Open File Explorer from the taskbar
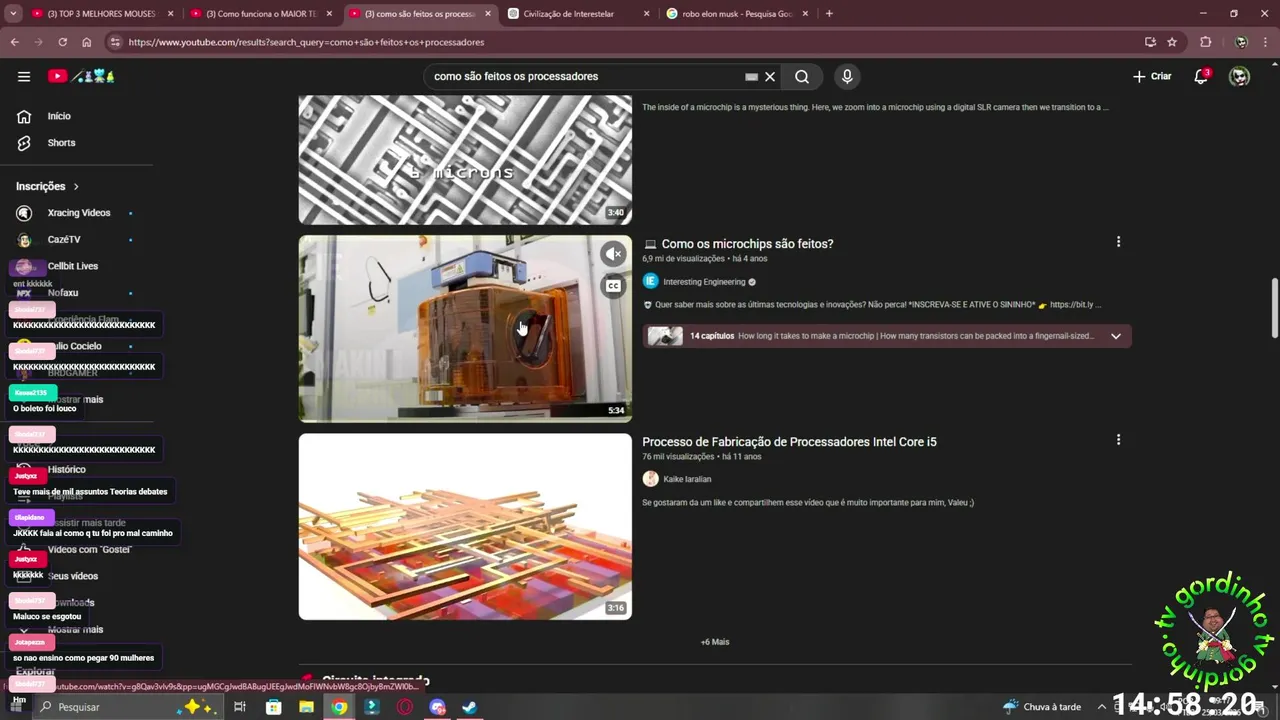 click(x=306, y=707)
